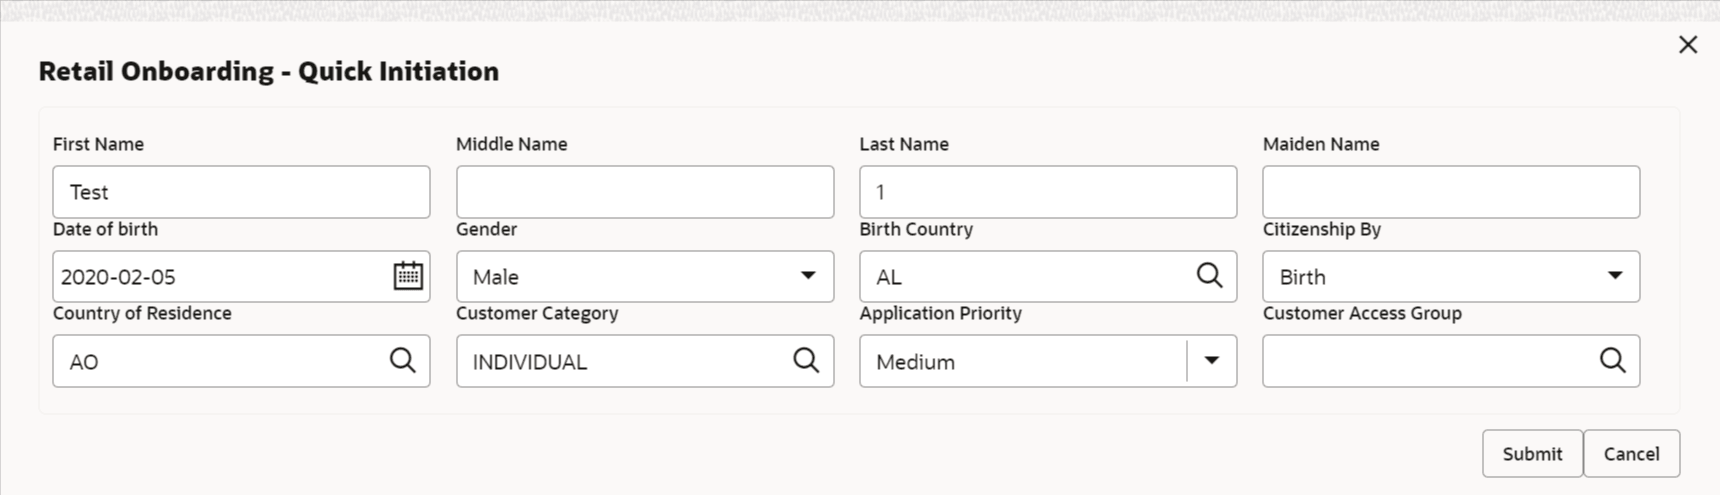Open the Date of birth calendar picker

click(408, 276)
